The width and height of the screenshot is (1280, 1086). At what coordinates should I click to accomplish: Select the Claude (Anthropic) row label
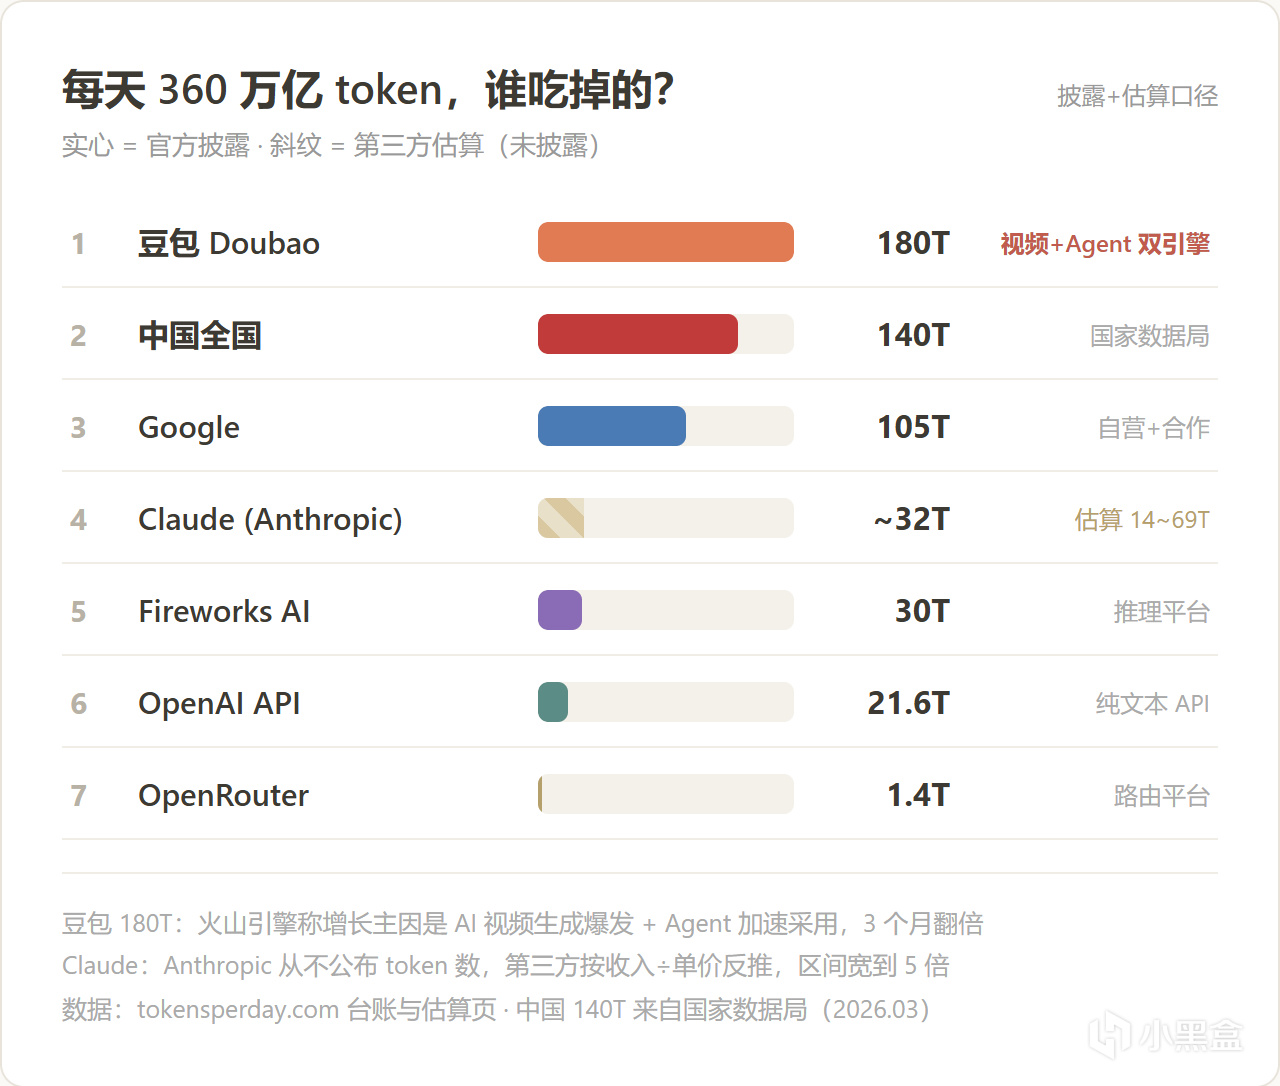point(270,519)
